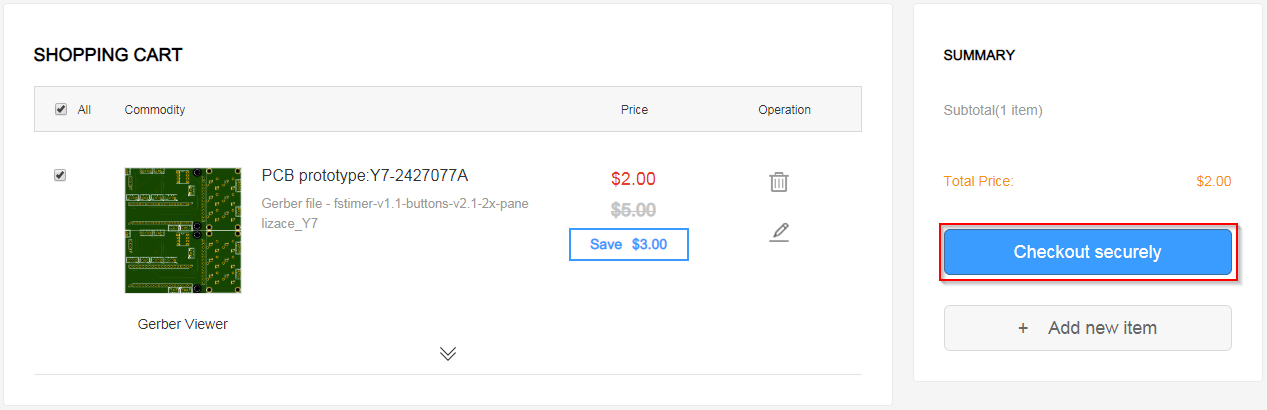Click the crossed-out $5.00 original price

633,210
